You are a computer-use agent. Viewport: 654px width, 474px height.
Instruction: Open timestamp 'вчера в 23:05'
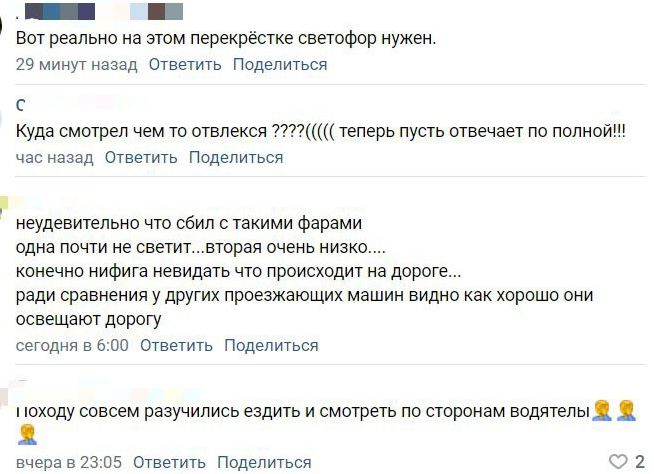tap(69, 462)
